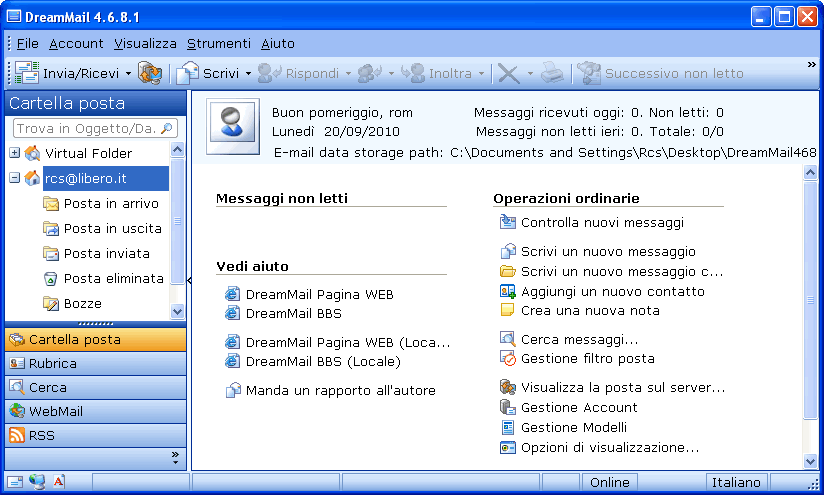The height and width of the screenshot is (495, 824).
Task: Open the Account menu
Action: click(x=76, y=44)
